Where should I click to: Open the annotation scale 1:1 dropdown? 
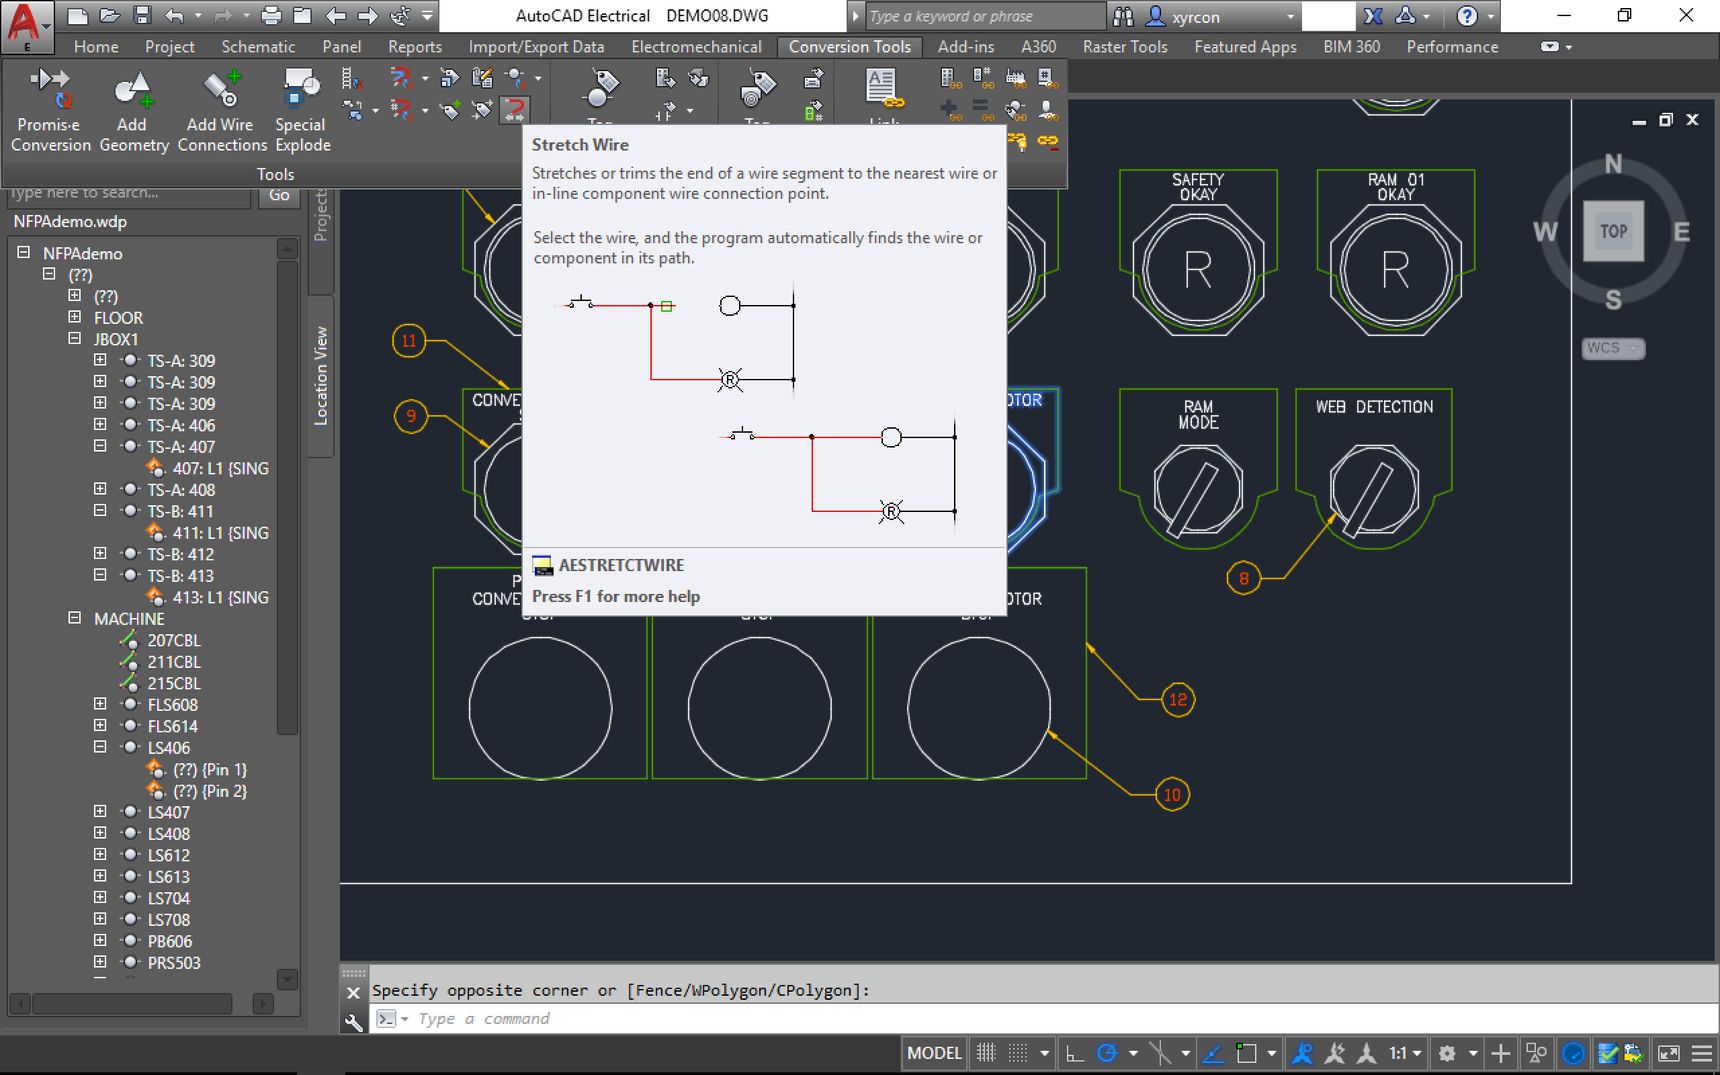(x=1405, y=1053)
